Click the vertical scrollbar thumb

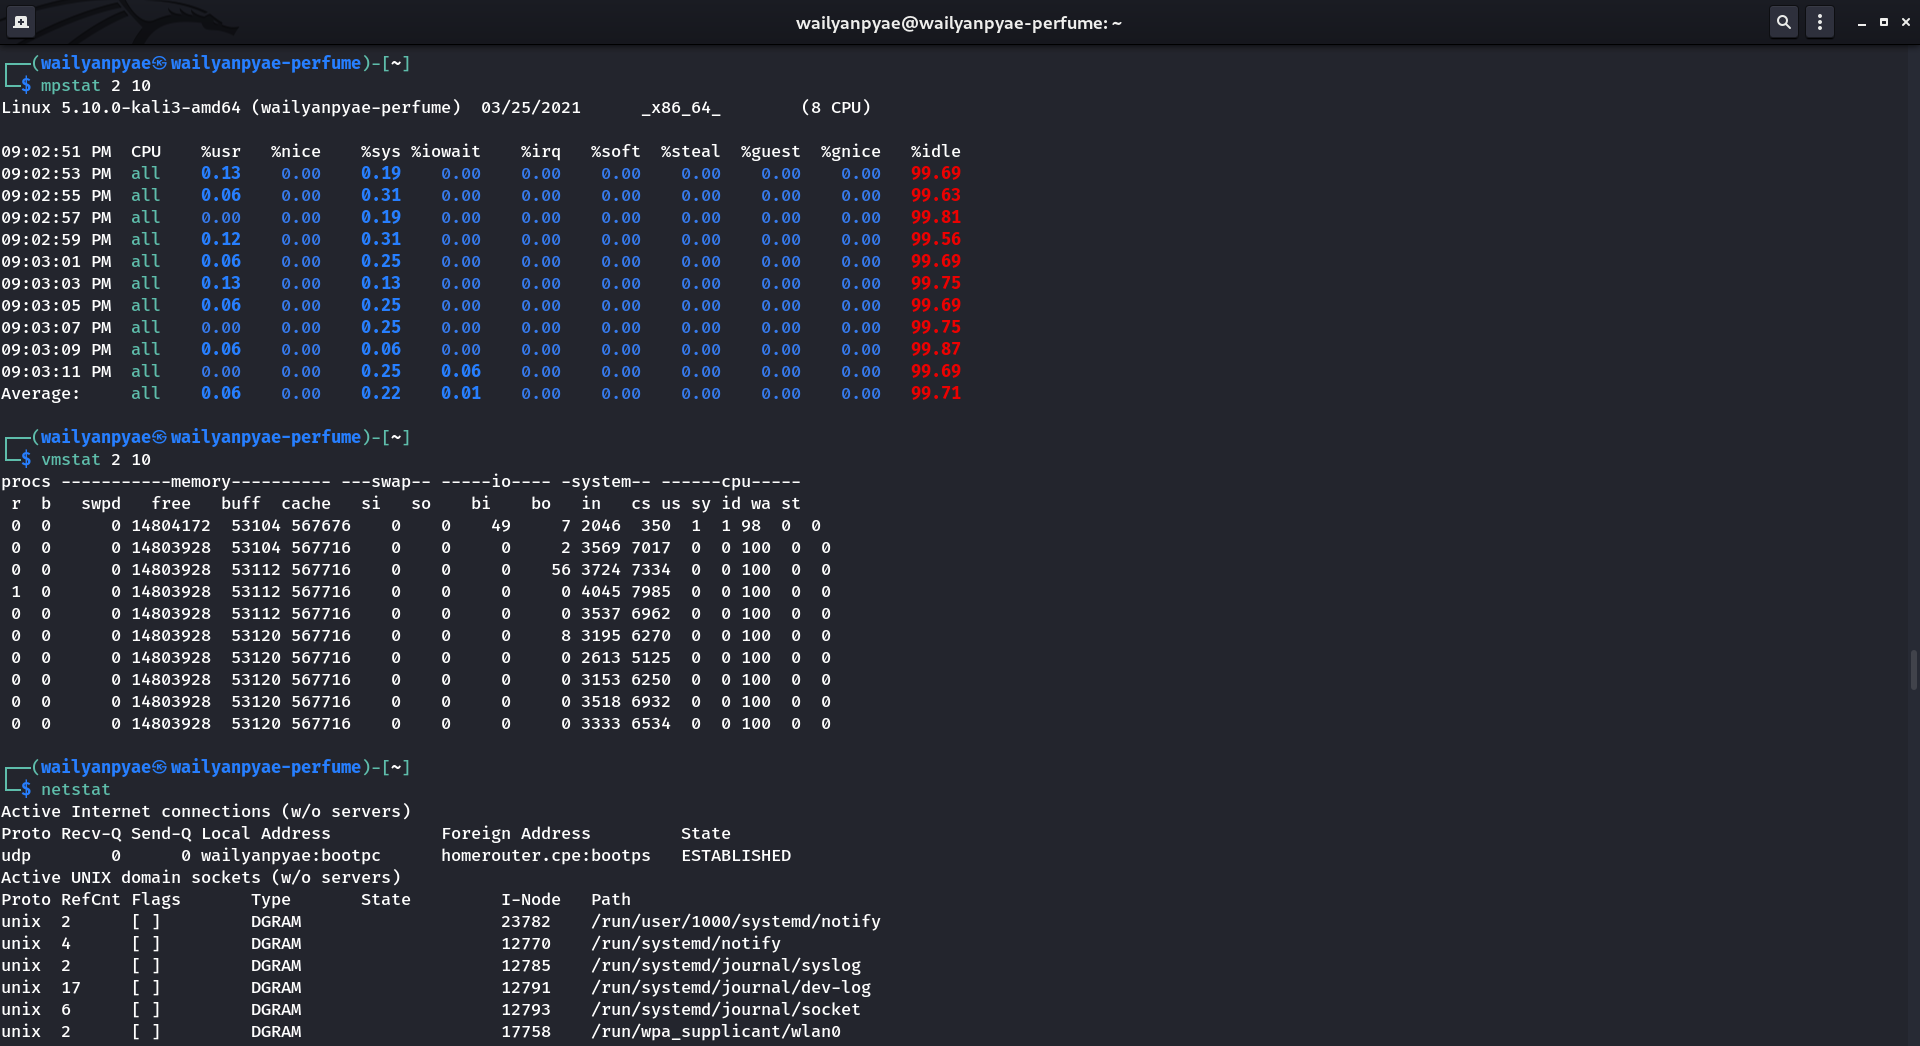click(x=1913, y=669)
